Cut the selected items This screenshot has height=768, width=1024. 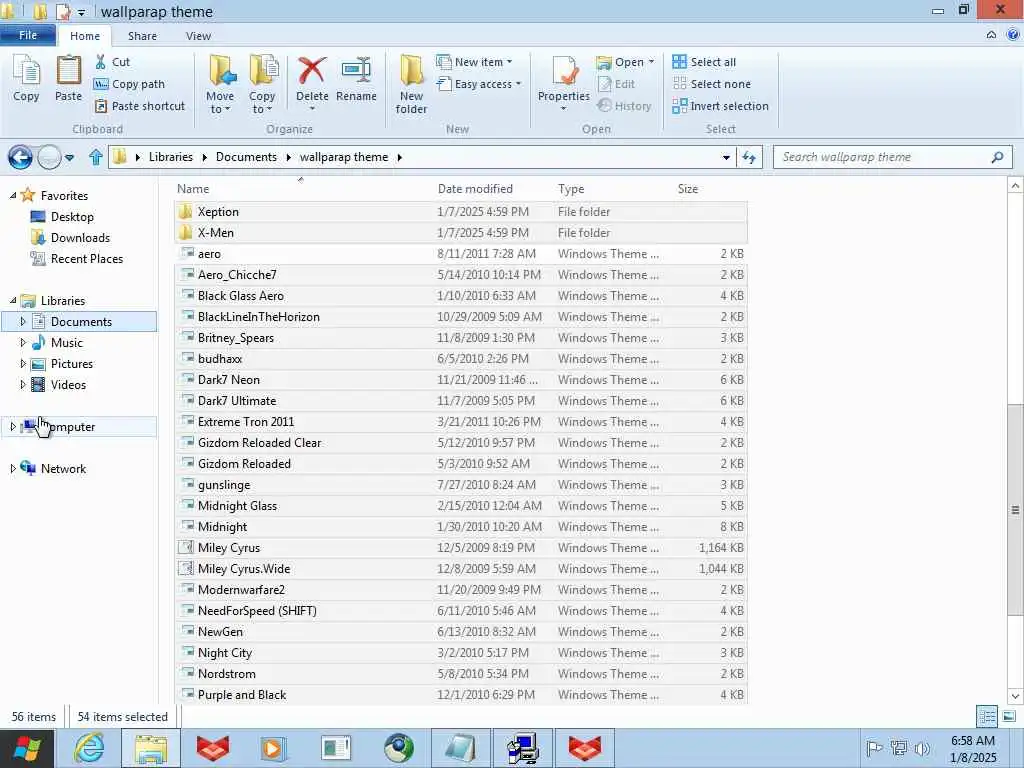click(x=112, y=62)
